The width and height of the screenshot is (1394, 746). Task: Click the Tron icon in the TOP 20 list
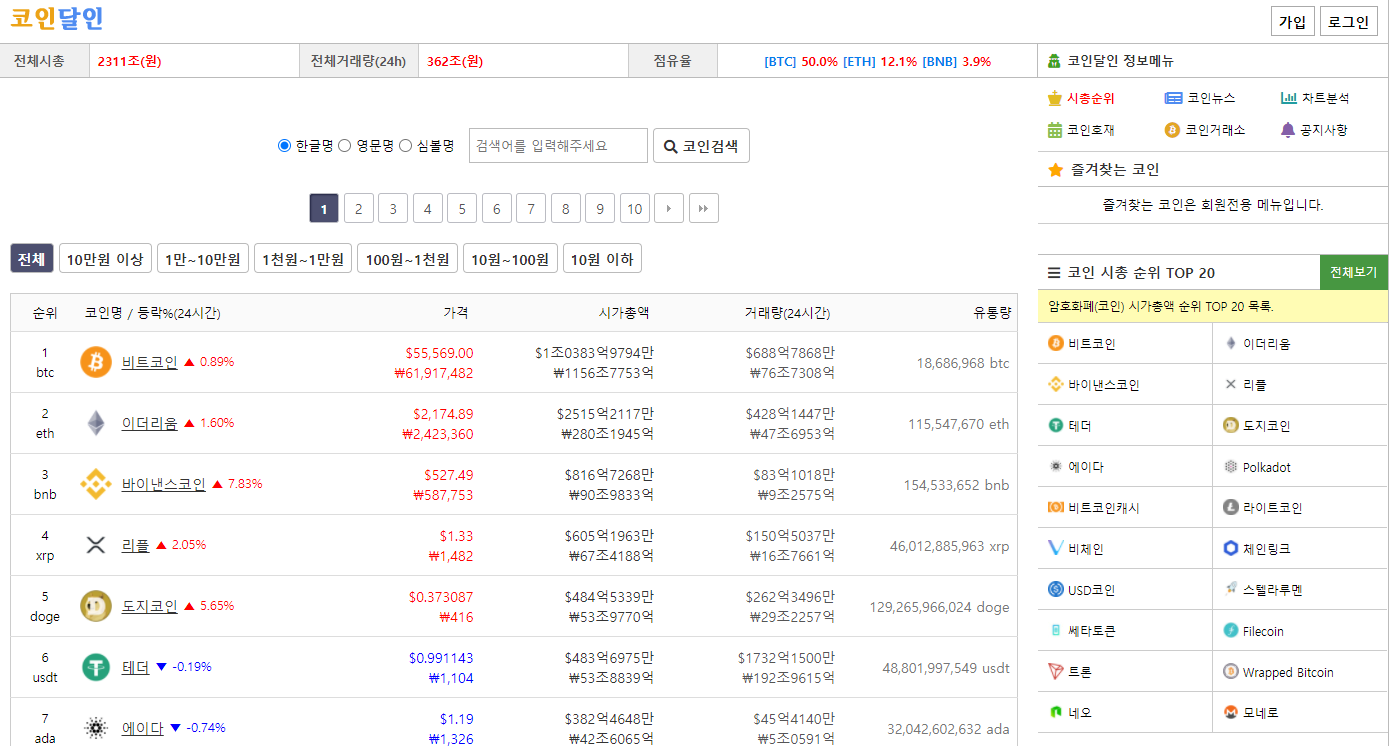(x=1055, y=672)
